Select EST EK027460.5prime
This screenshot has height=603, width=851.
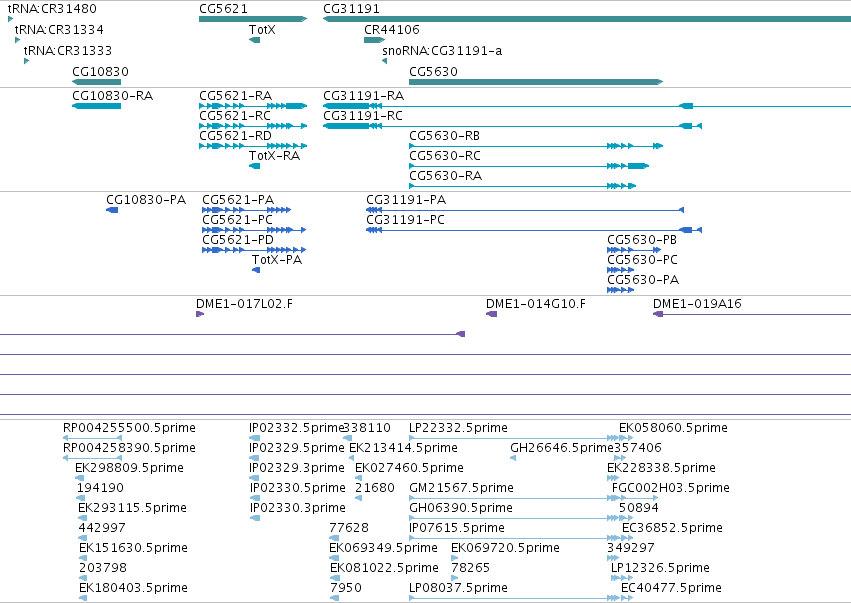point(358,478)
